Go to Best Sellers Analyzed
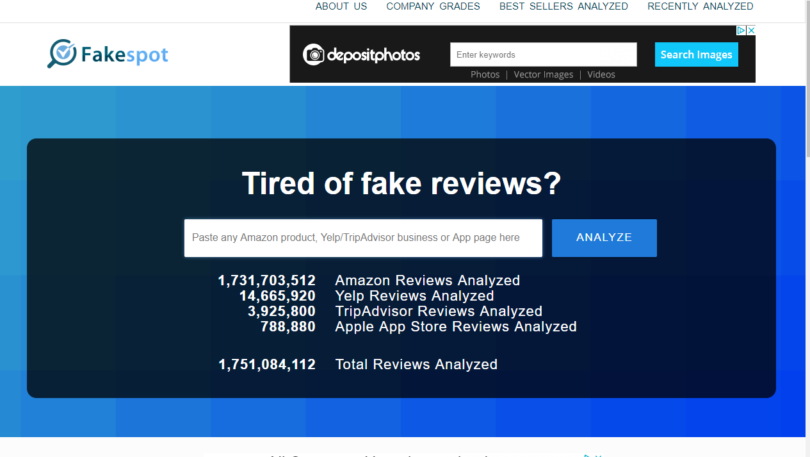This screenshot has height=457, width=810. (x=563, y=6)
